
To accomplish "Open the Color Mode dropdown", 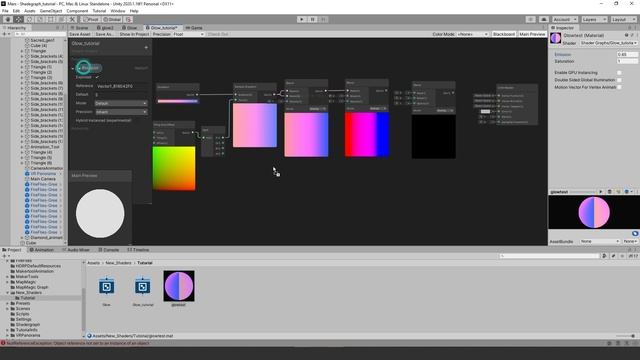I will coord(472,34).
